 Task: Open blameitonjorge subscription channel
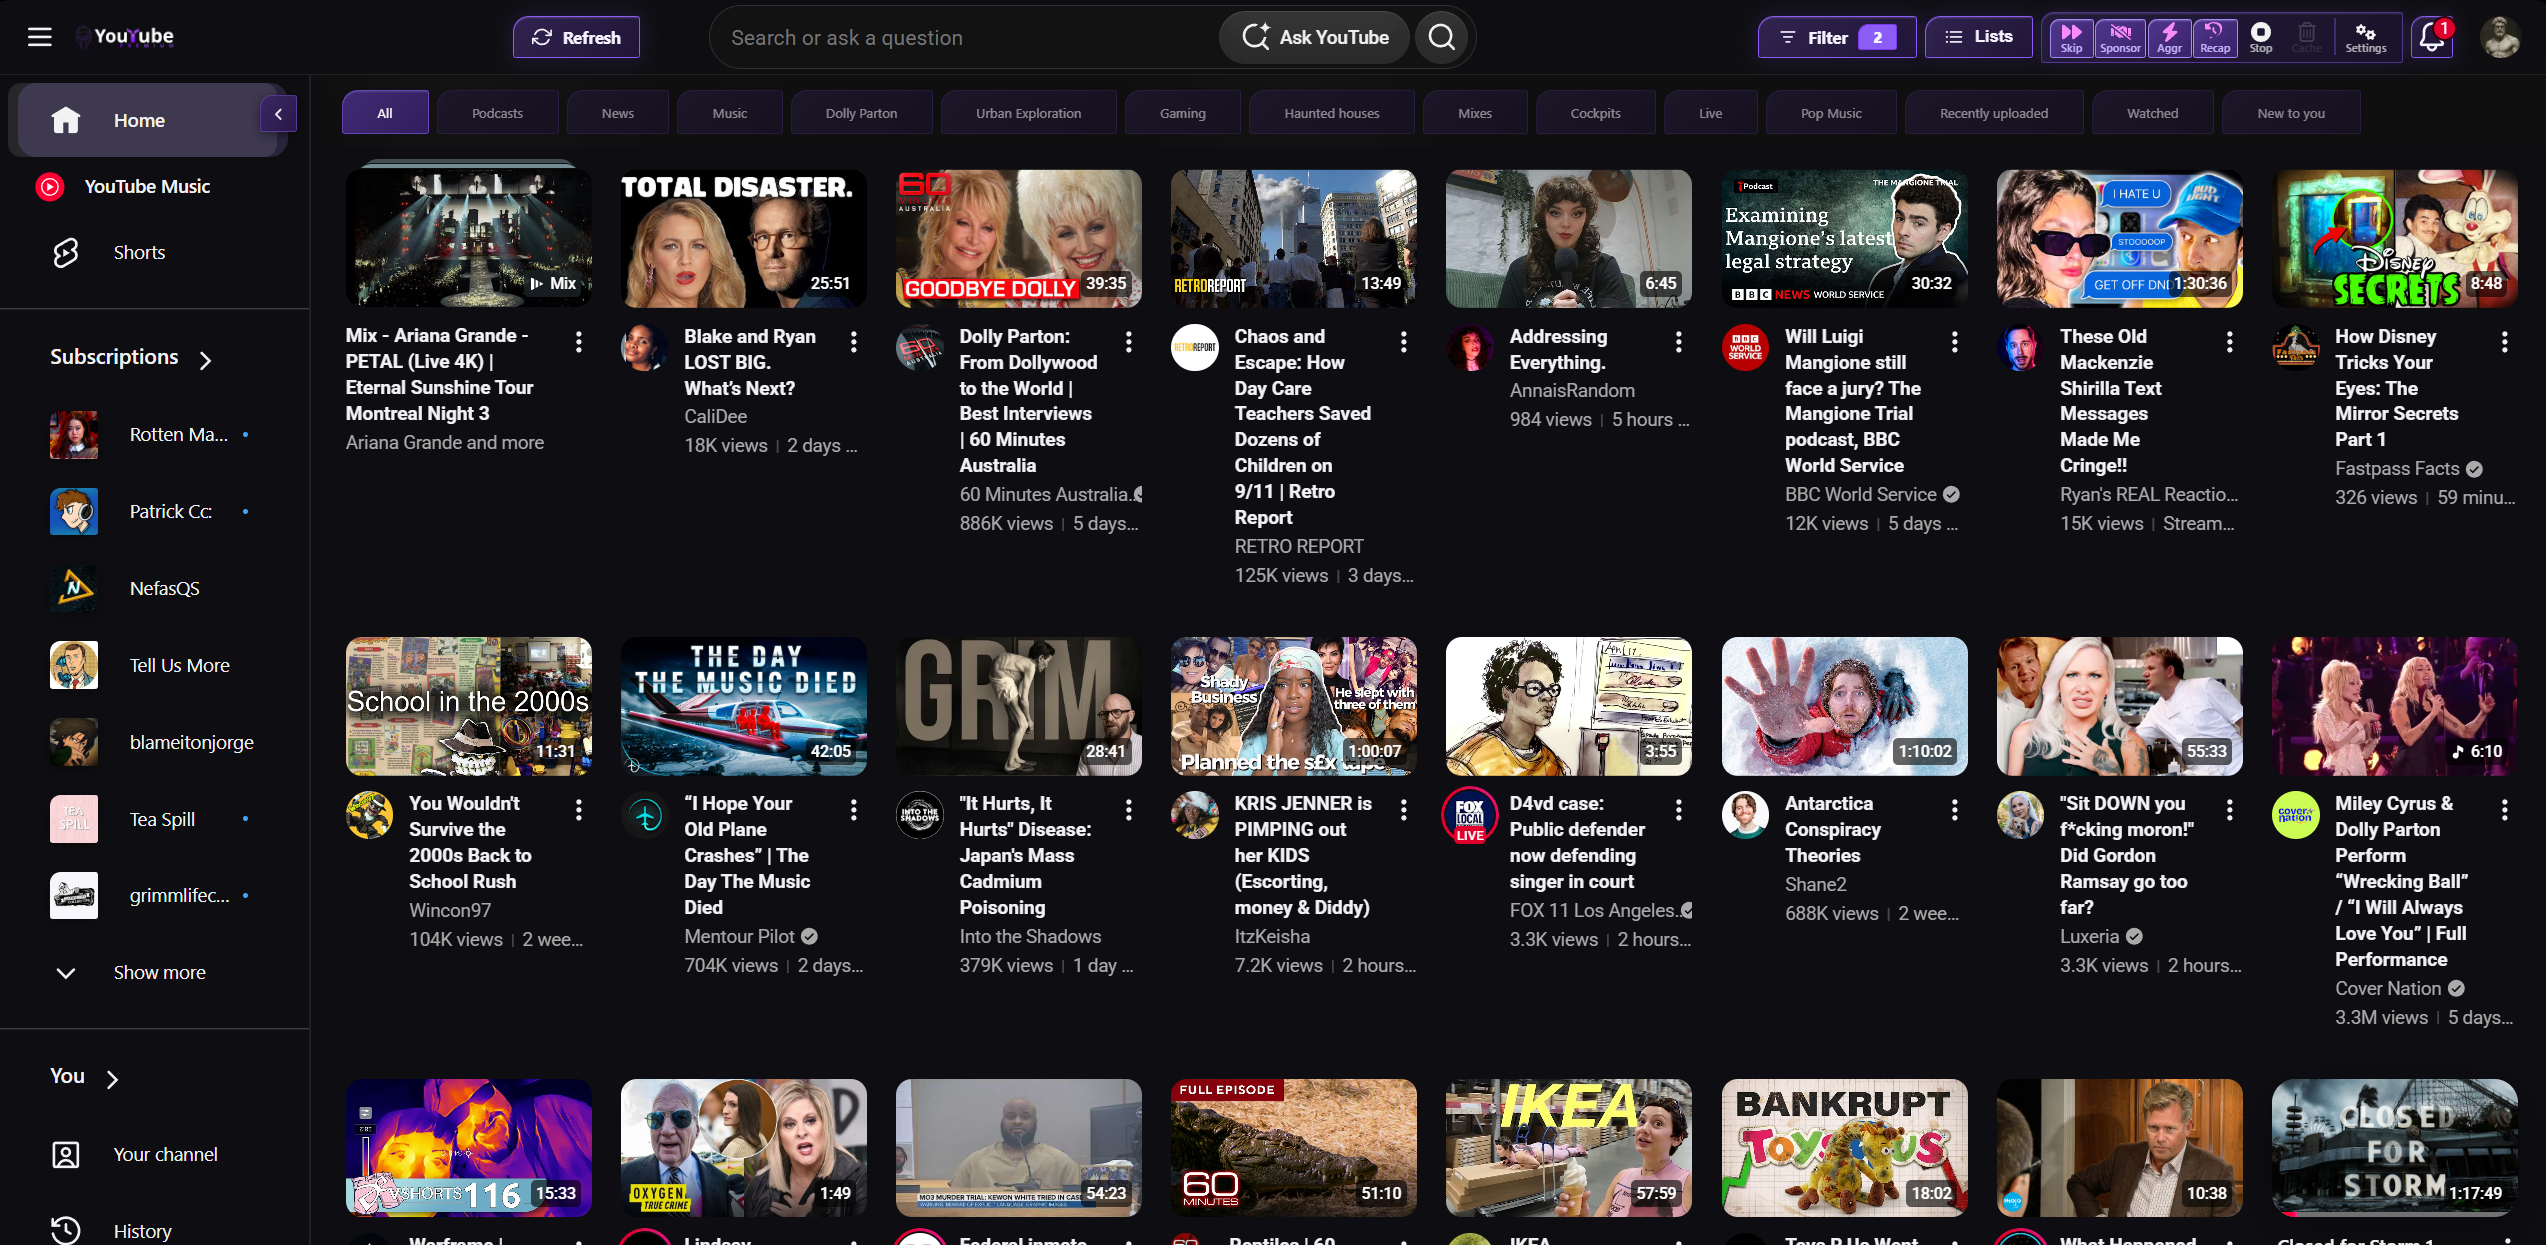[150, 743]
